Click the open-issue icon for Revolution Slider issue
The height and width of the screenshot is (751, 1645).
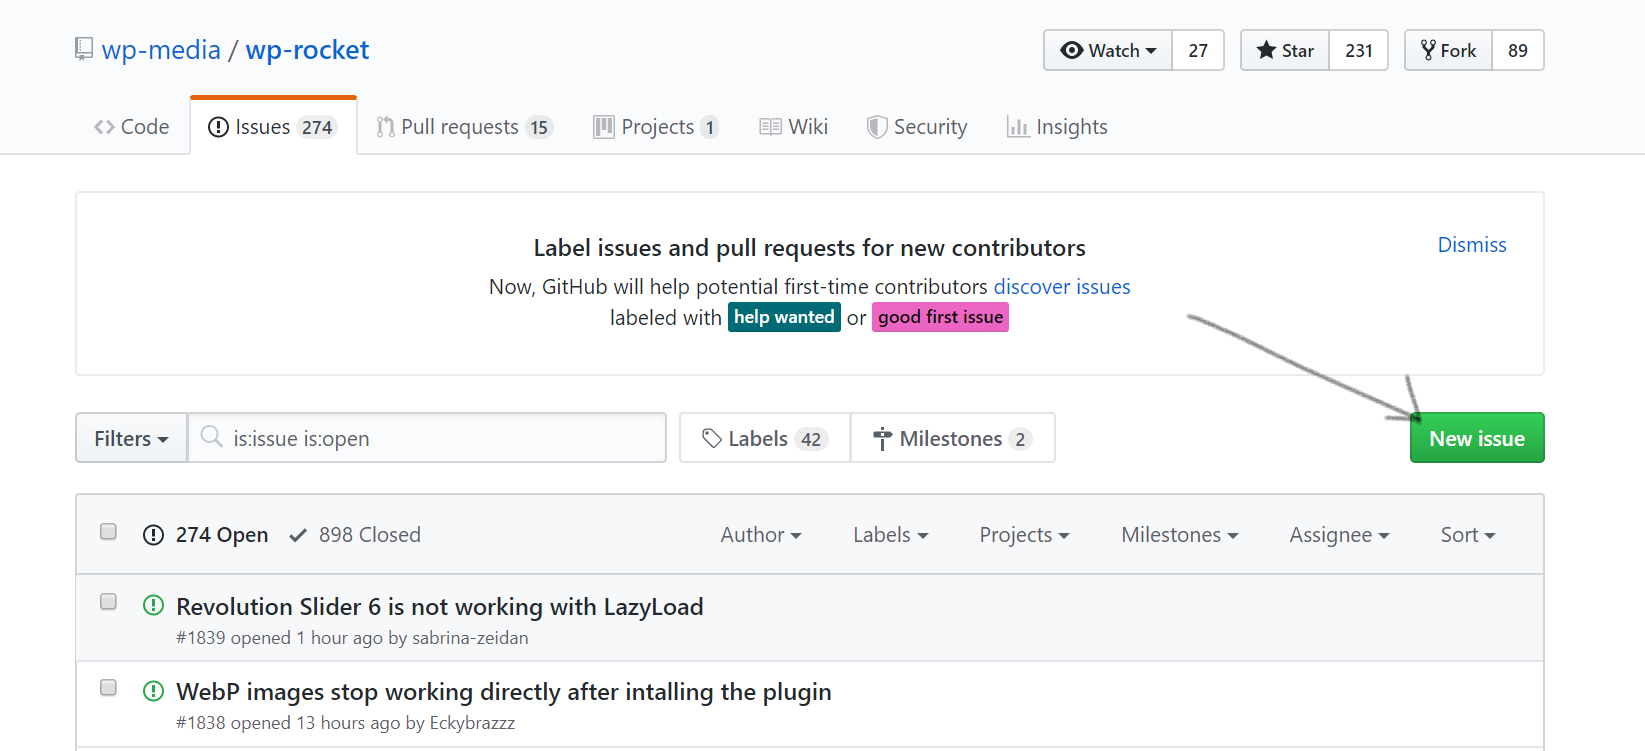click(153, 606)
